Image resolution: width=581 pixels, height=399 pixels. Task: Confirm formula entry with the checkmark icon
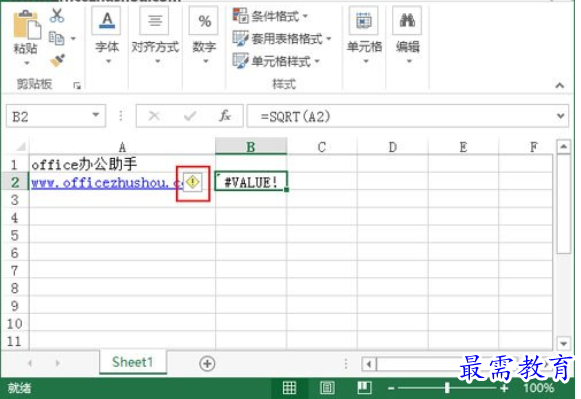coord(190,116)
